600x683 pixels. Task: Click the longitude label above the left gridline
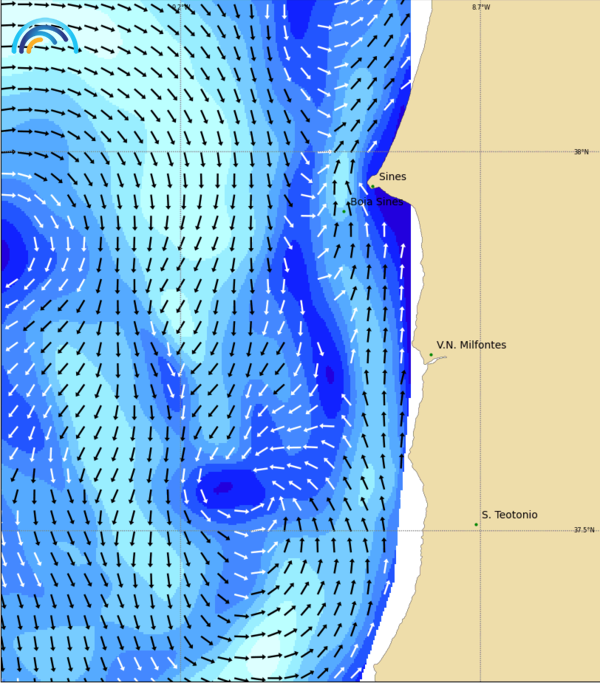click(180, 7)
